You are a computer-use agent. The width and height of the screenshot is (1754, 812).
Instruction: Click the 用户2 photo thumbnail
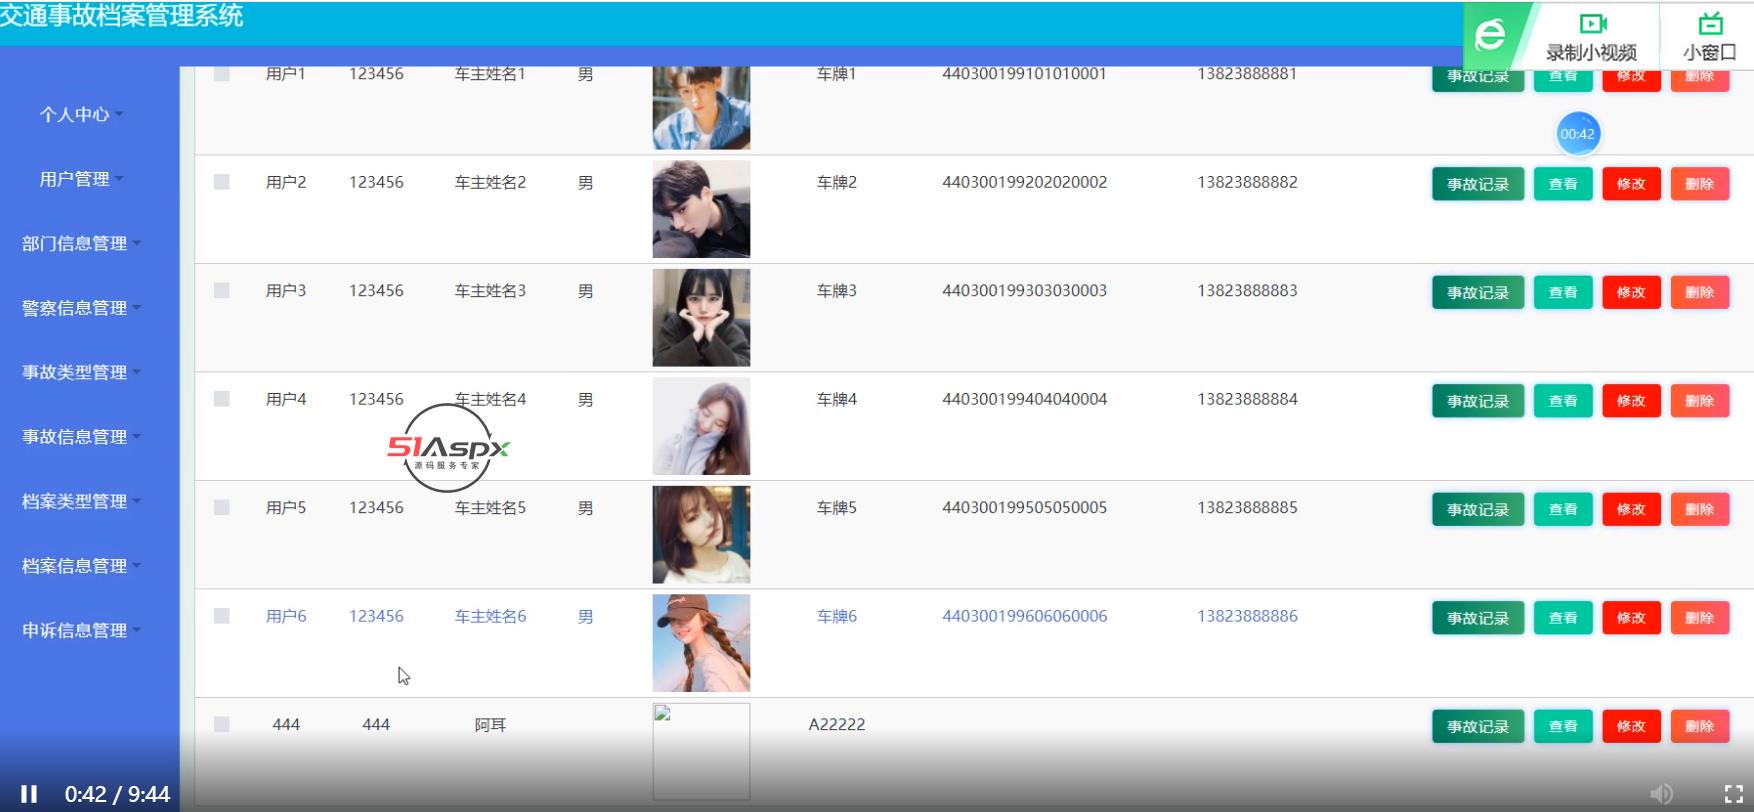pos(701,209)
